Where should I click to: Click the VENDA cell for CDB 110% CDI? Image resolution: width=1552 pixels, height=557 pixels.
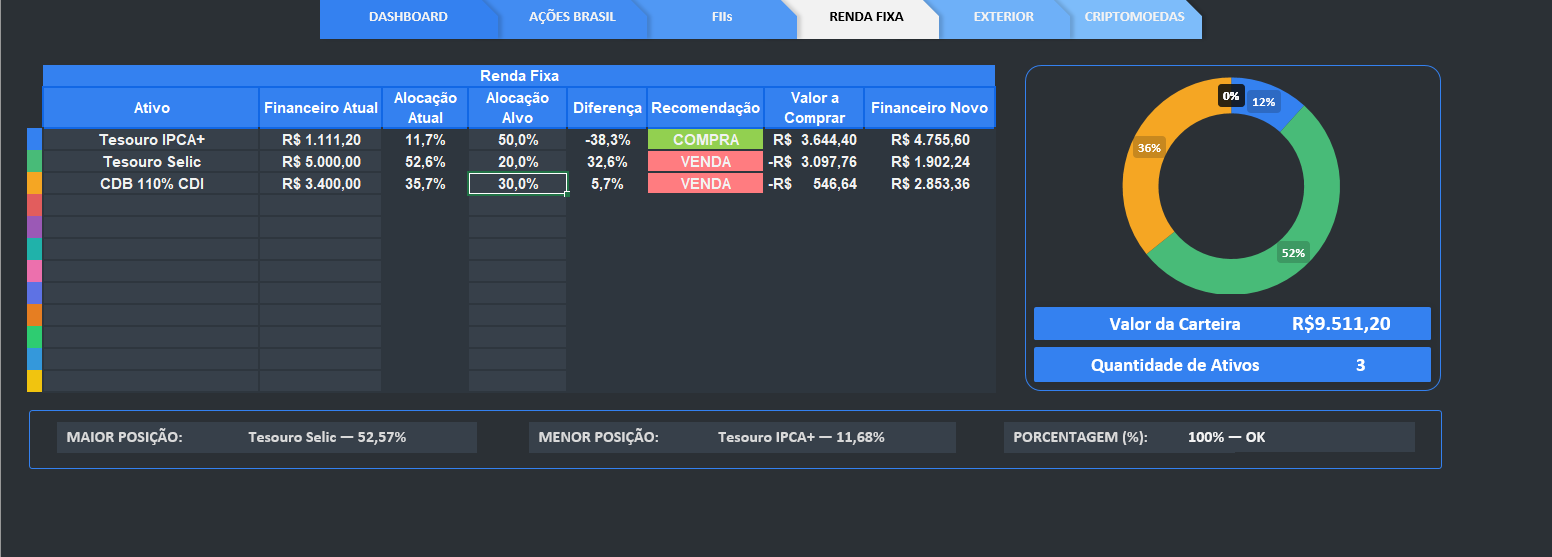705,184
